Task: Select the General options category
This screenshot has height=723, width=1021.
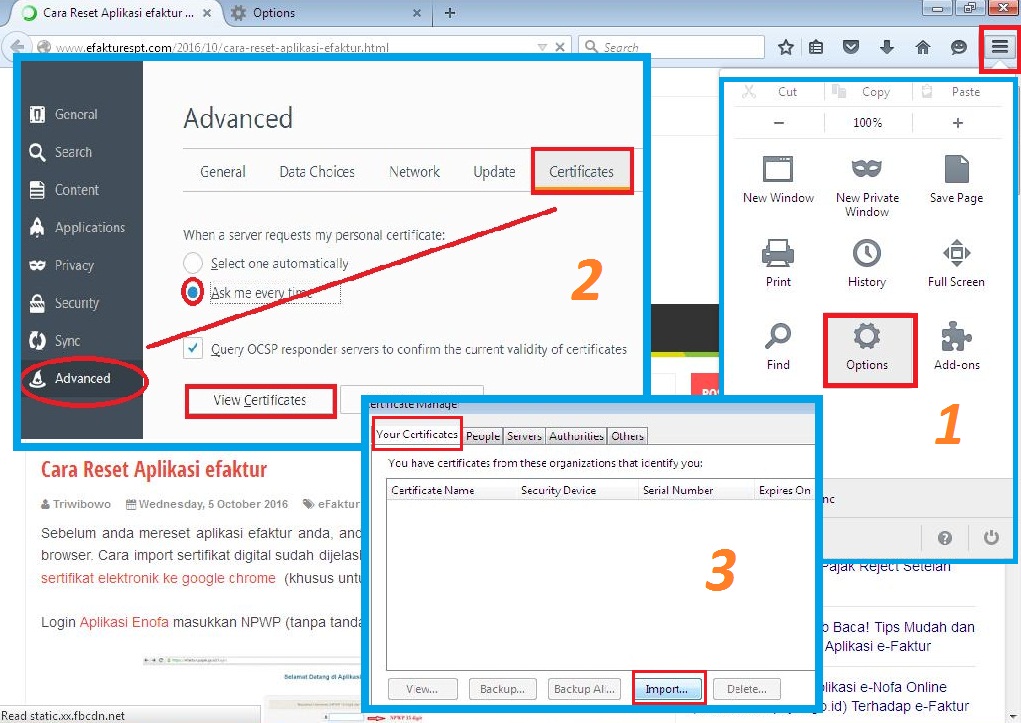Action: pos(81,114)
